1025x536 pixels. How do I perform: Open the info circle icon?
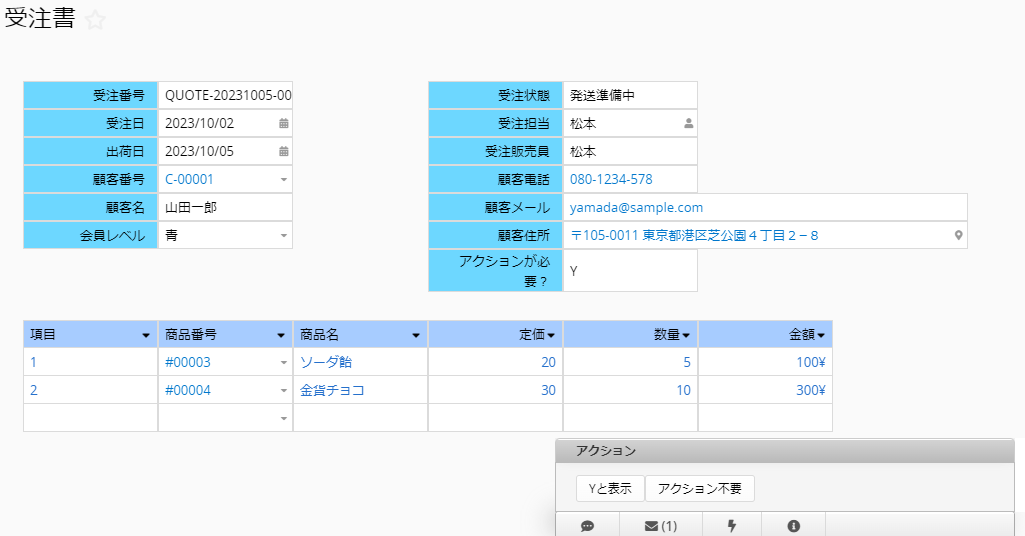[793, 526]
